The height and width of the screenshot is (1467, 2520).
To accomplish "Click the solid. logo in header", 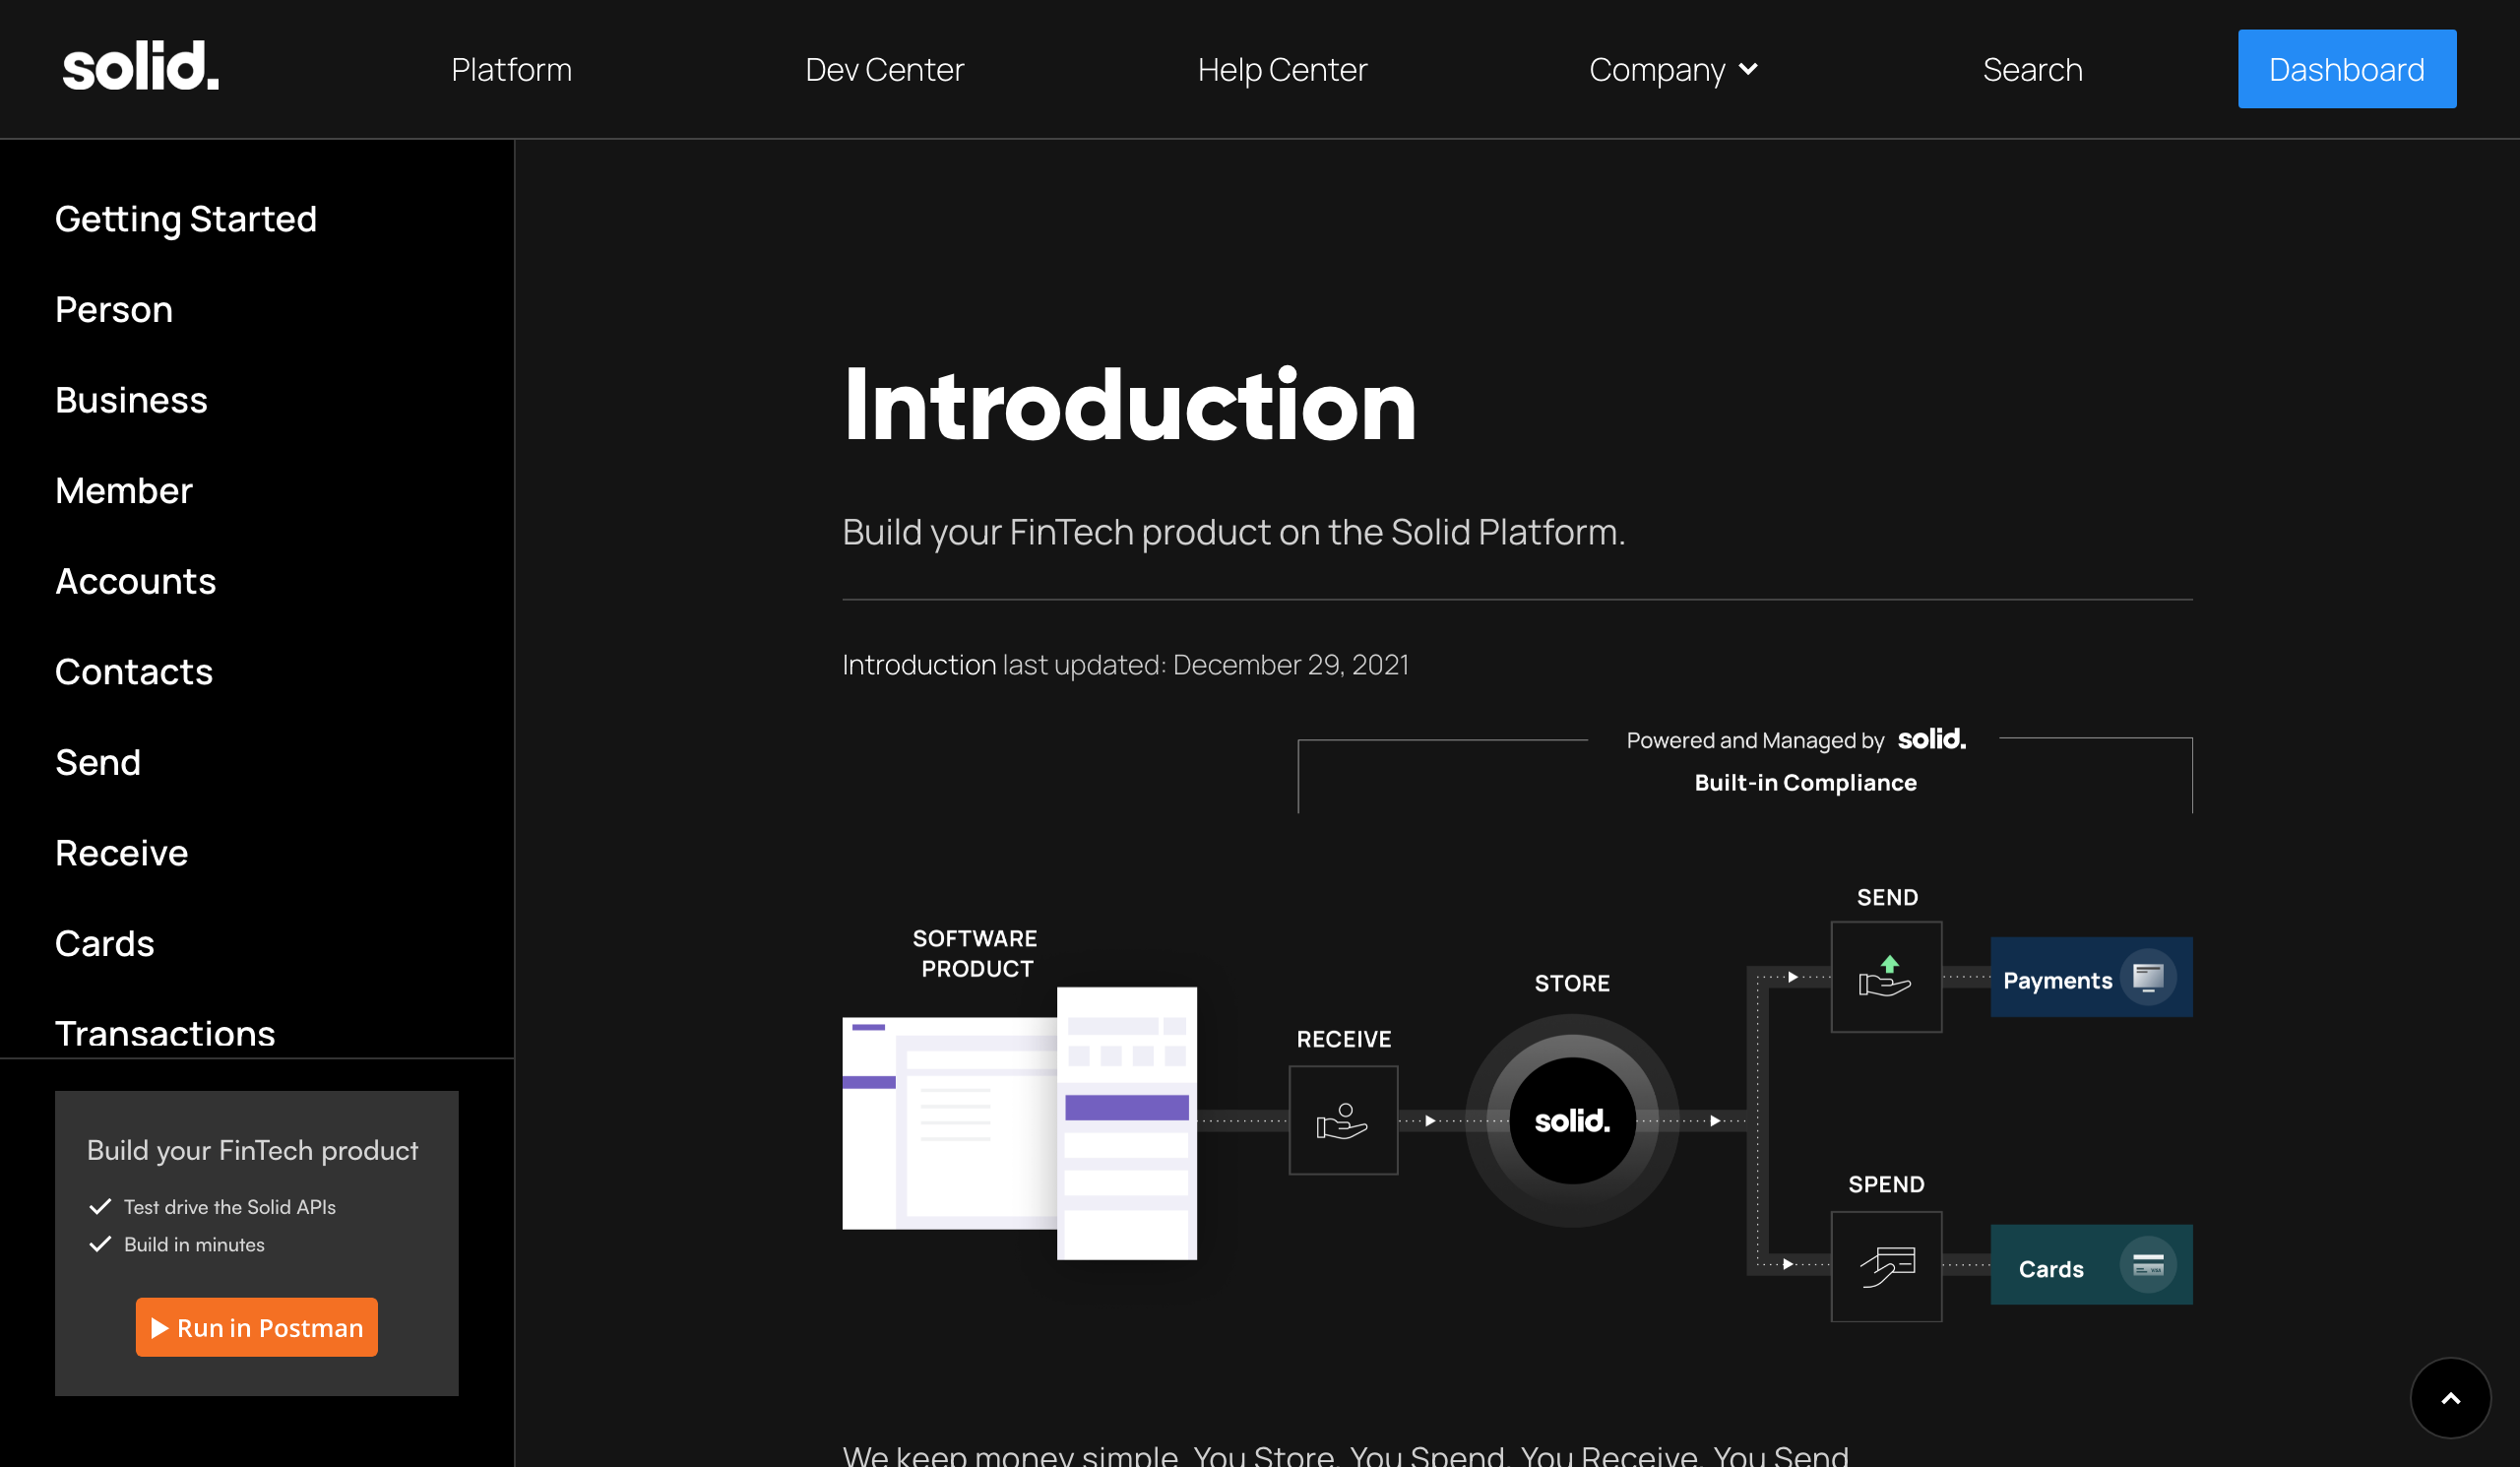I will [x=141, y=67].
